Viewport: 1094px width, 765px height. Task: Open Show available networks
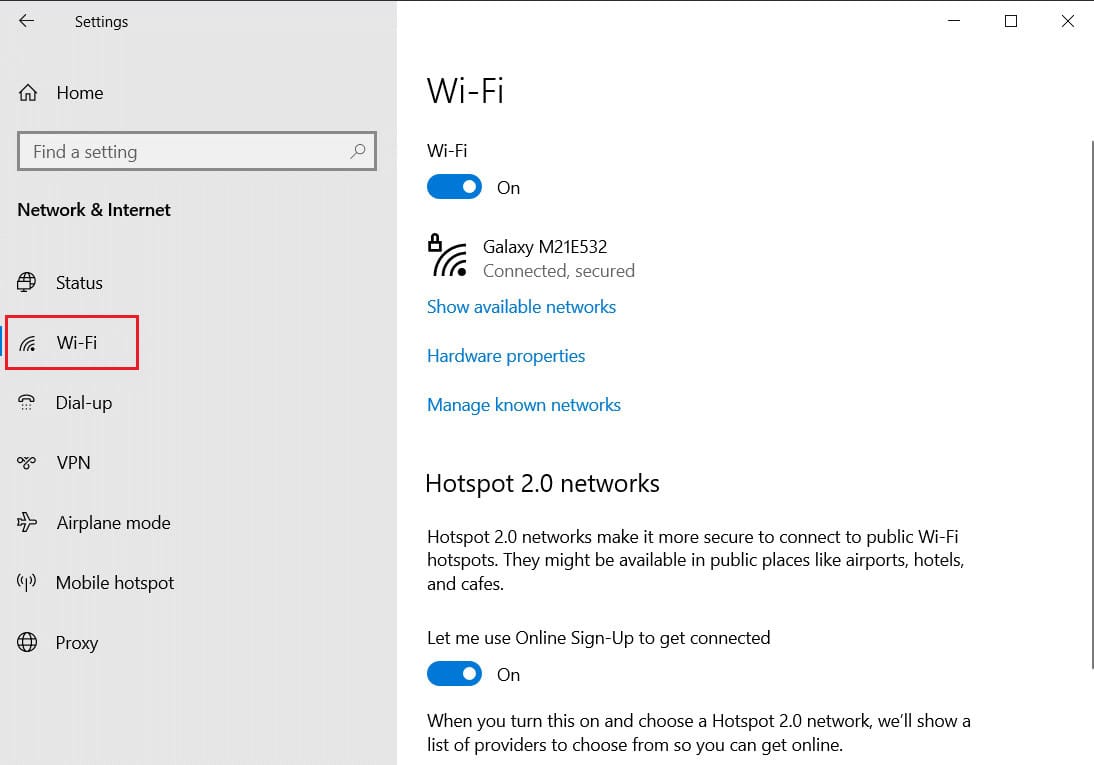521,307
